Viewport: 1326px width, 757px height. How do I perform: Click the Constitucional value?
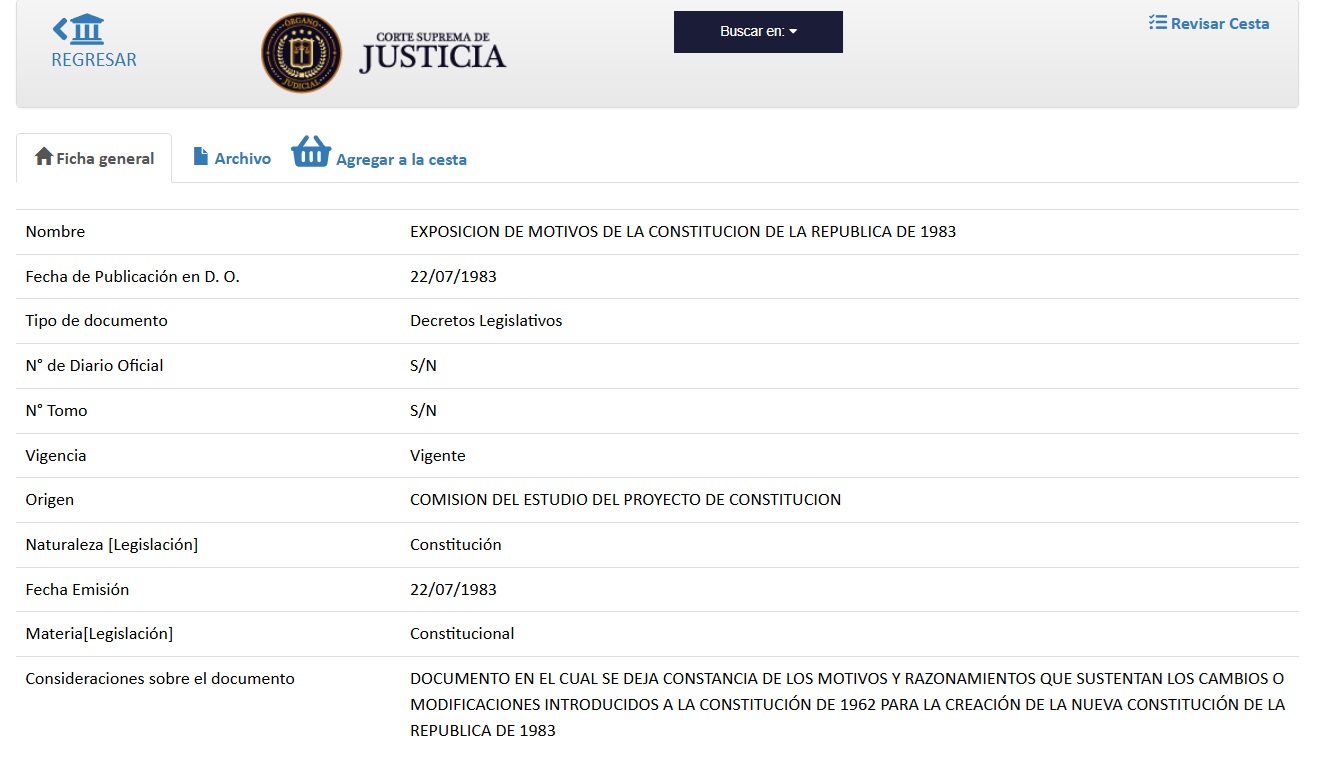click(462, 633)
